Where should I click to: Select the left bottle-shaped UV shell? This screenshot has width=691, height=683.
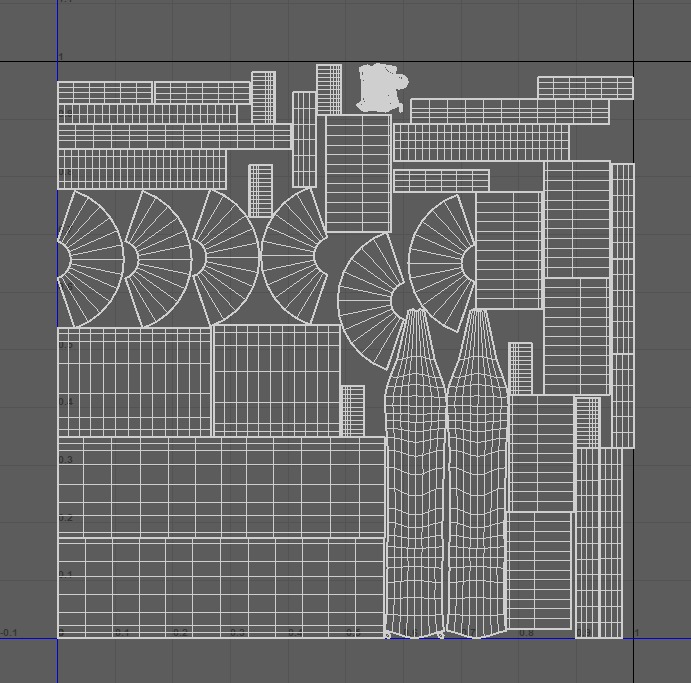point(415,474)
